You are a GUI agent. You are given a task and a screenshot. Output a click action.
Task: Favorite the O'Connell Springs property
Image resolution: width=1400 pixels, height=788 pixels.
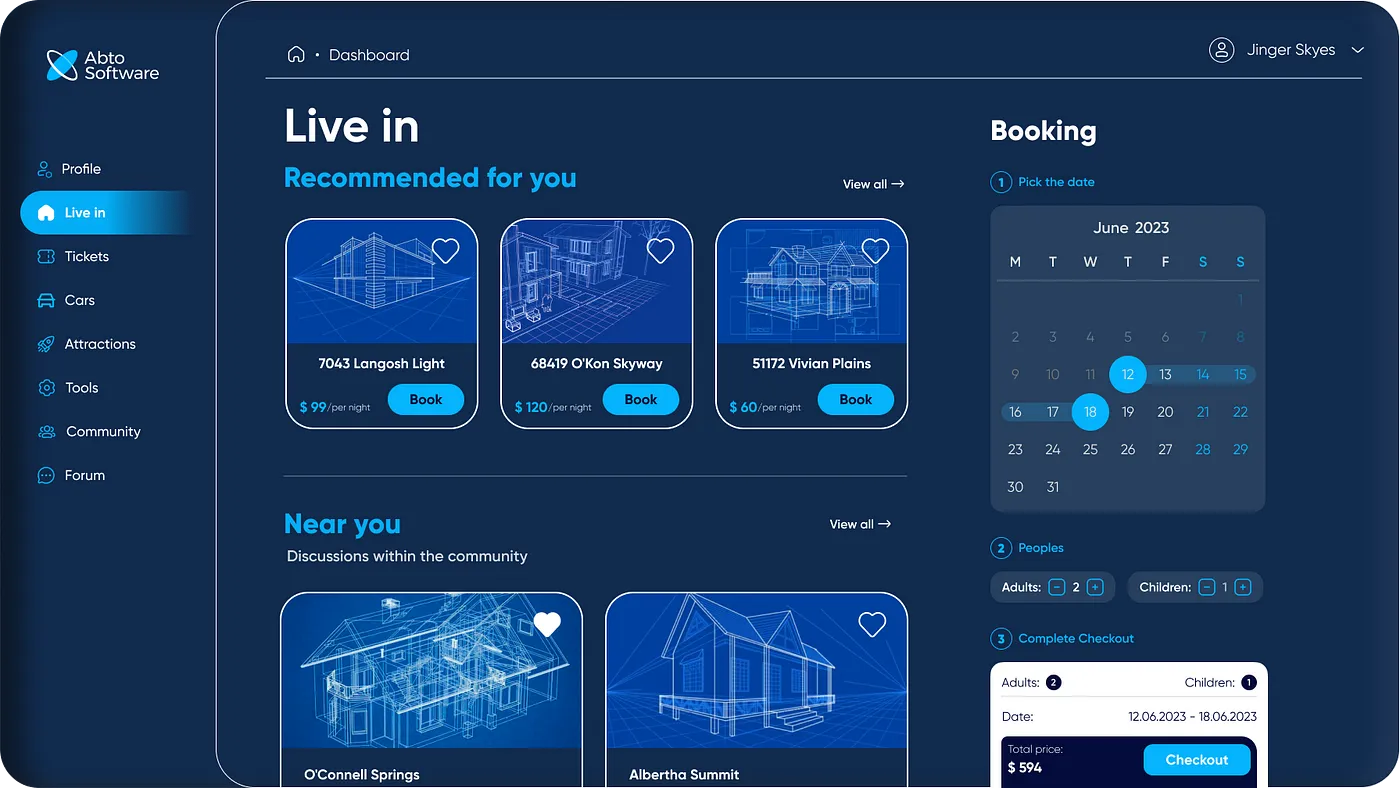pos(547,624)
